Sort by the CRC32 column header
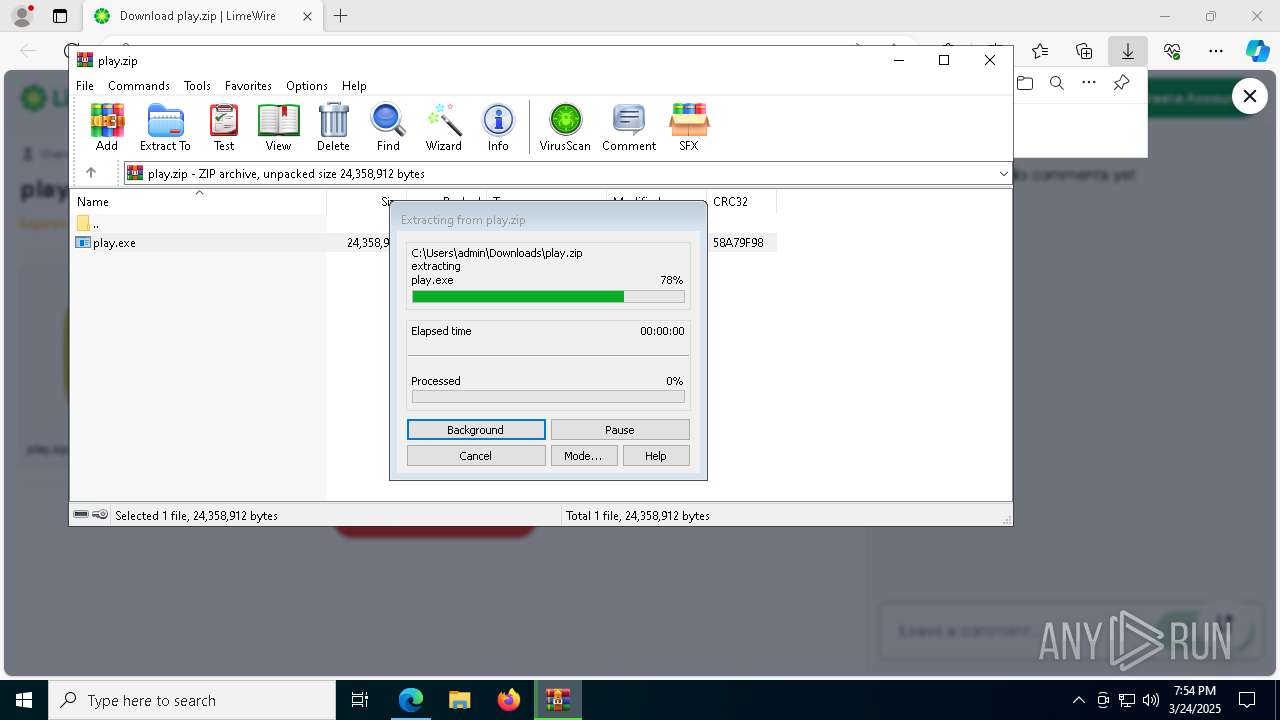Viewport: 1280px width, 720px height. [x=741, y=201]
